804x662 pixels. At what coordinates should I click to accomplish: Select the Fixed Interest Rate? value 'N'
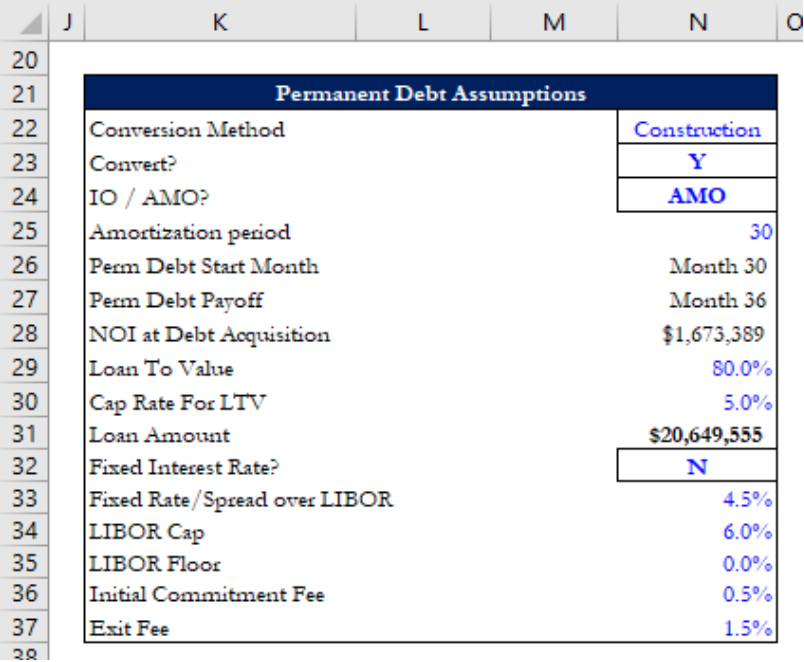[697, 466]
